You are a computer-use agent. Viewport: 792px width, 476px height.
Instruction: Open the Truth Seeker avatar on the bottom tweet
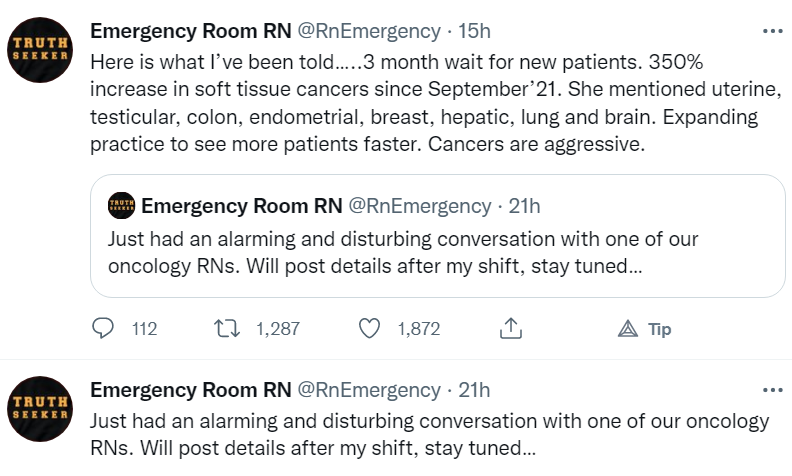[x=39, y=406]
